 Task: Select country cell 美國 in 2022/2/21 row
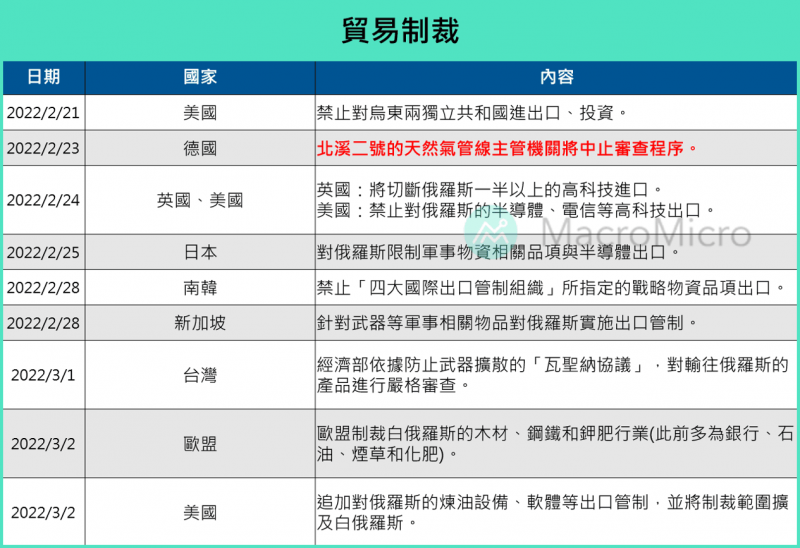[x=200, y=113]
